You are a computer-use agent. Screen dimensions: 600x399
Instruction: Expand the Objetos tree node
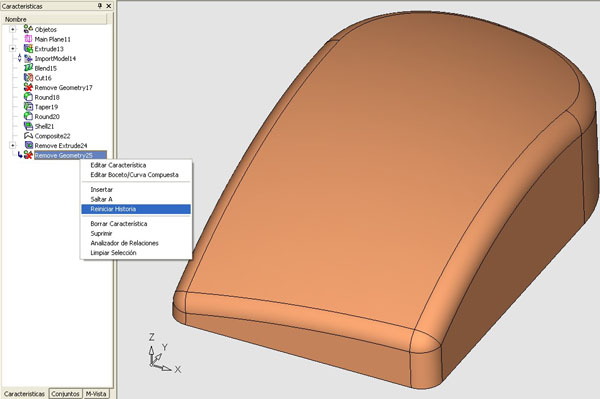click(13, 29)
